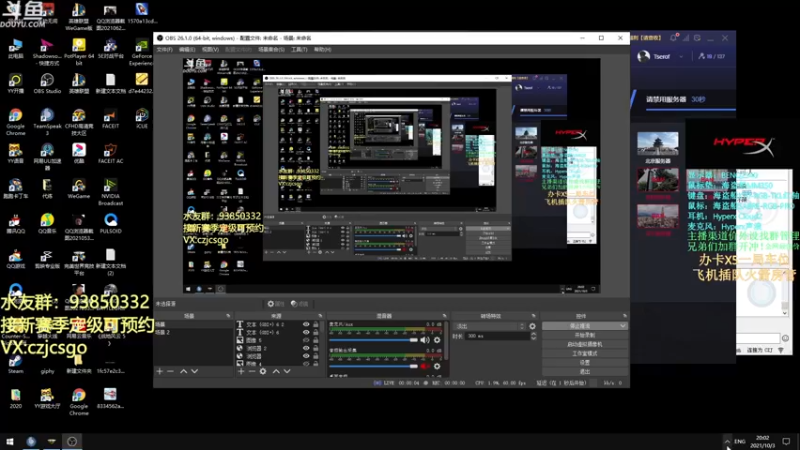Open the Scene Collection menu in OBS

click(271, 49)
